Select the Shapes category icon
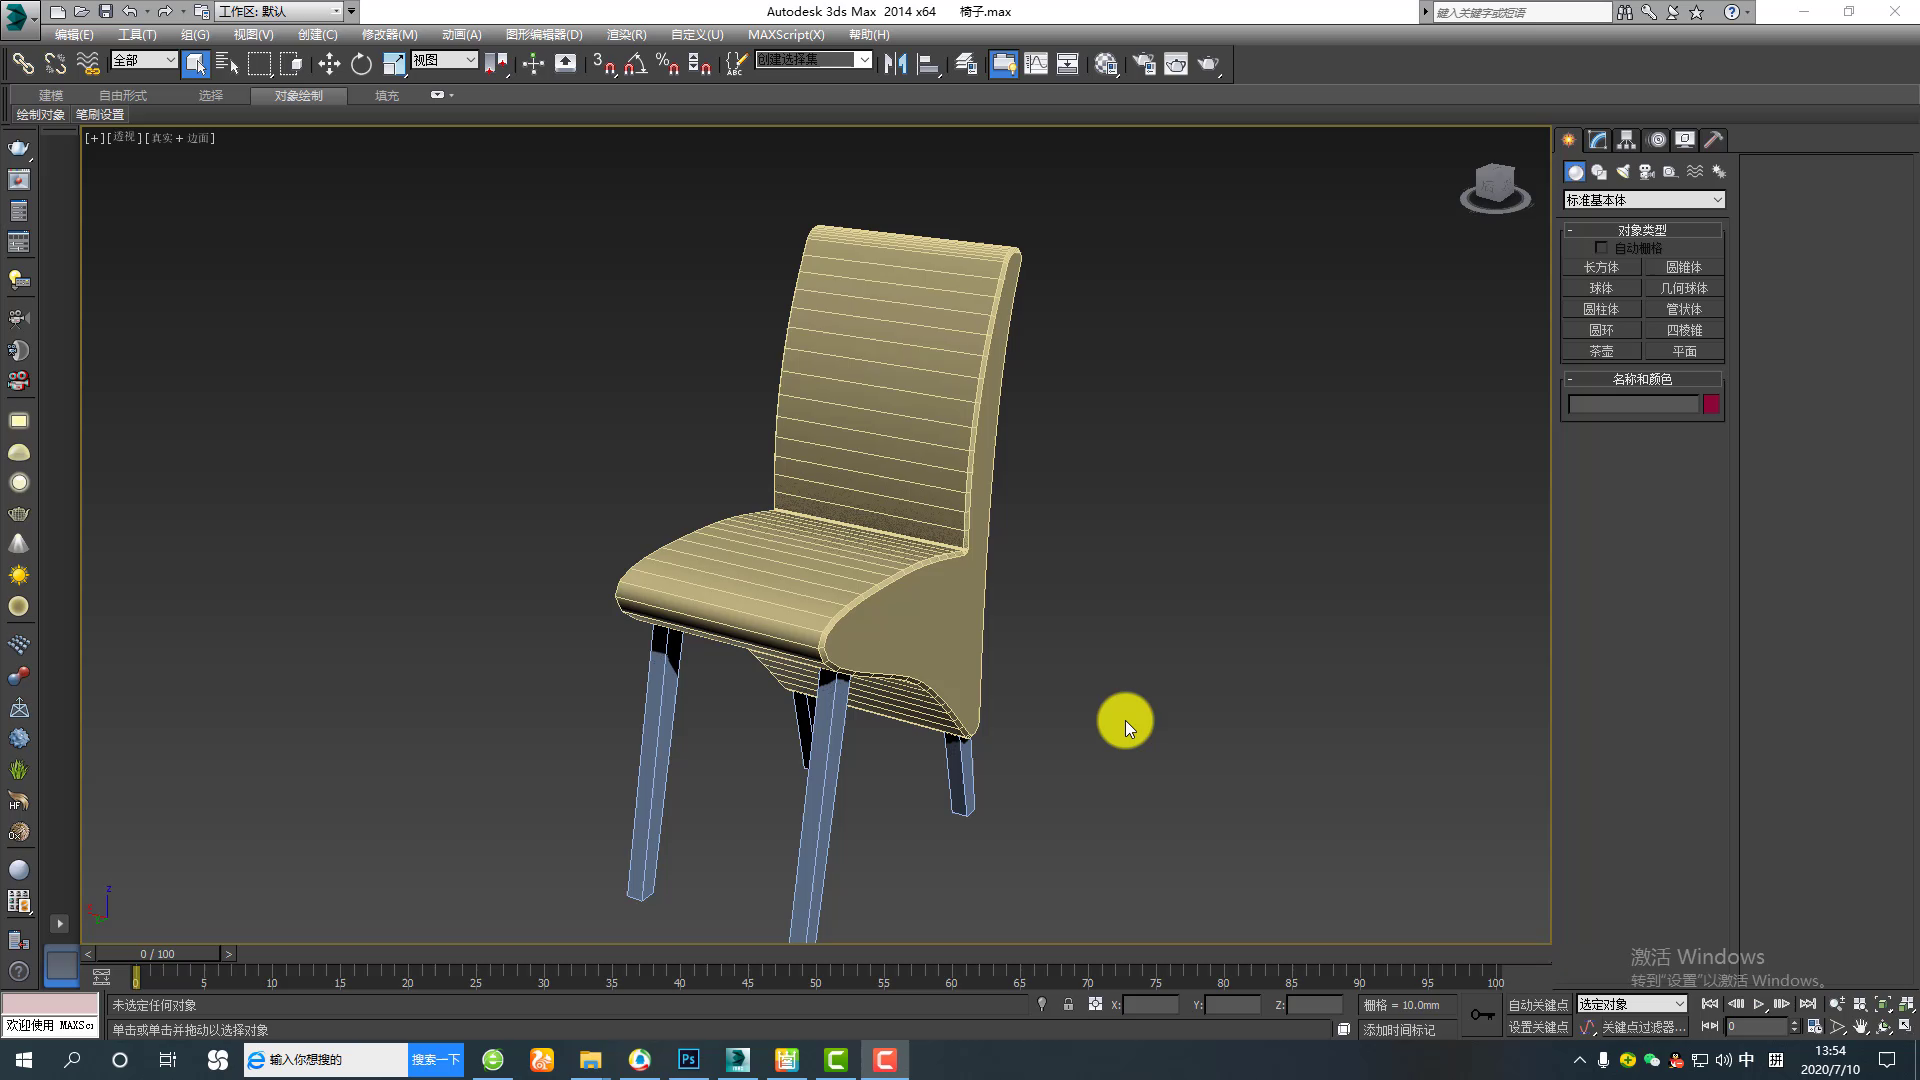1920x1080 pixels. click(1599, 172)
